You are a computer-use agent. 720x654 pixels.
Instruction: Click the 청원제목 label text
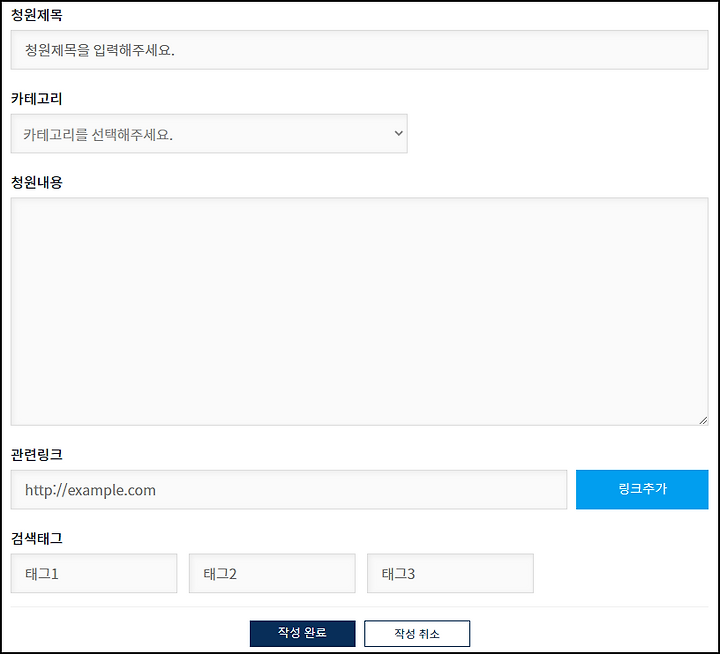coord(37,15)
